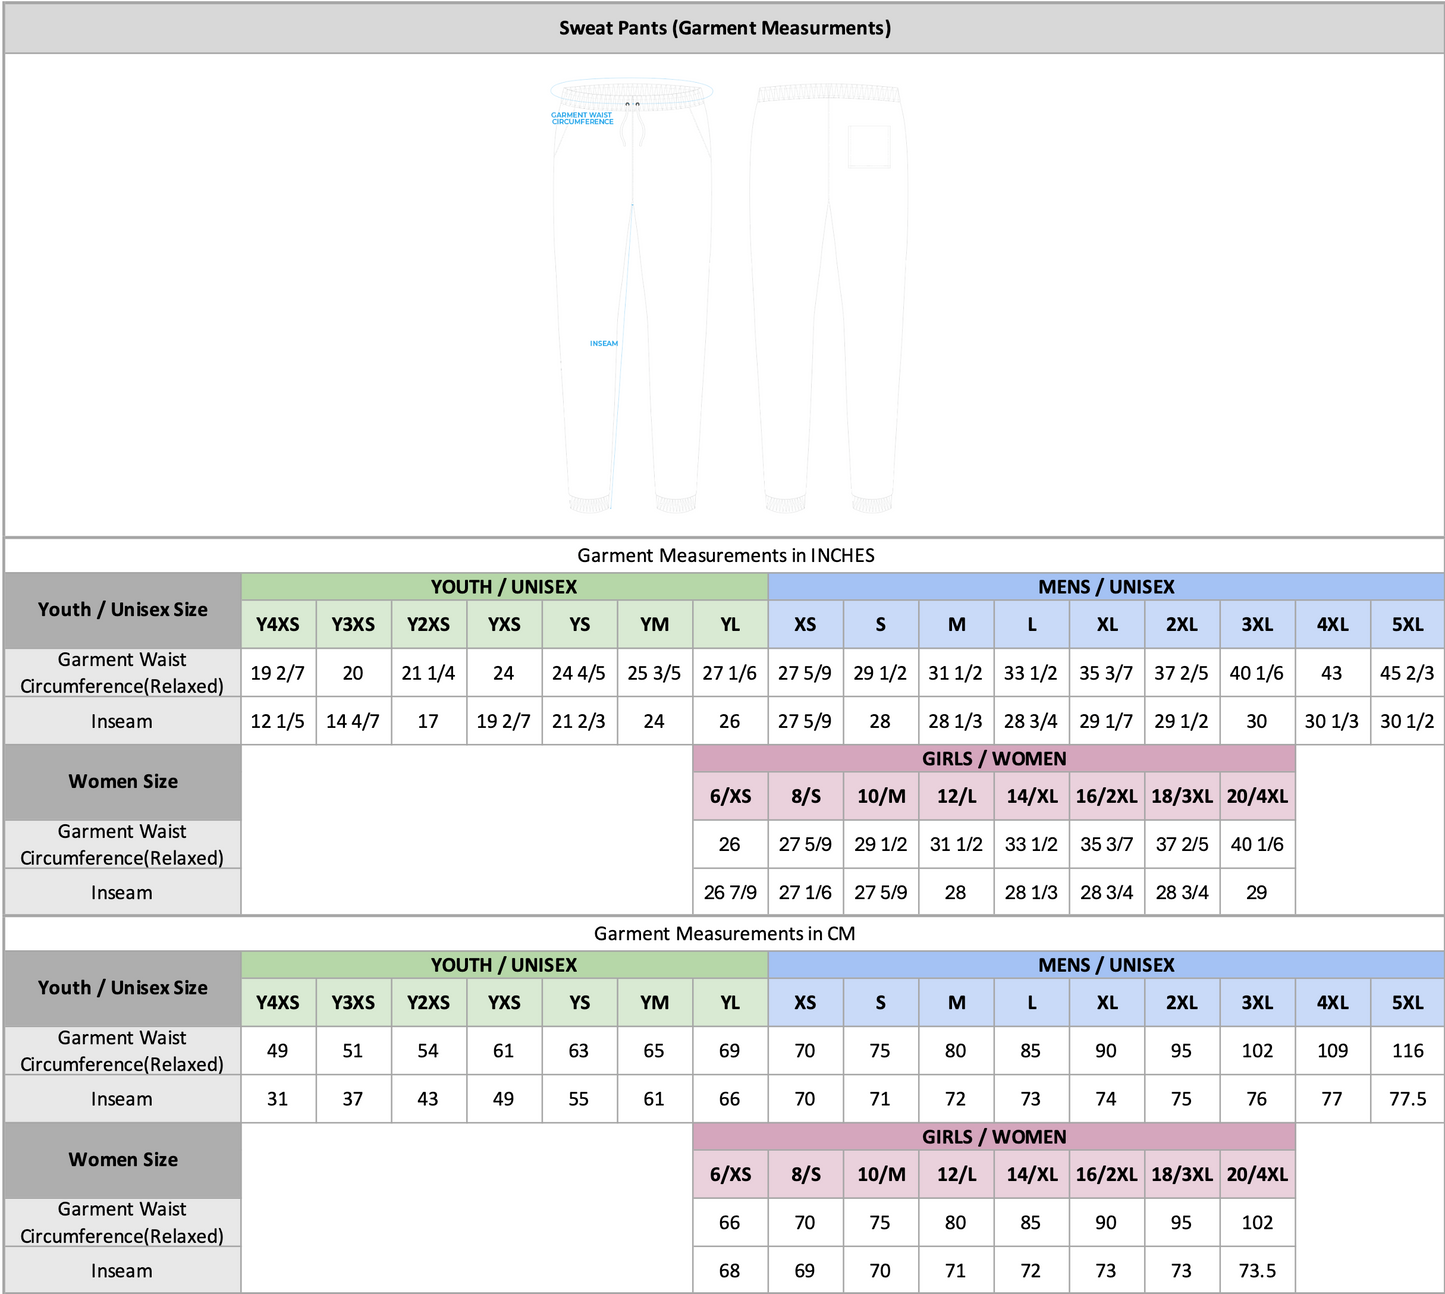Click the pink GIRLS / WOMEN banner in inches table
The image size is (1445, 1294).
994,758
